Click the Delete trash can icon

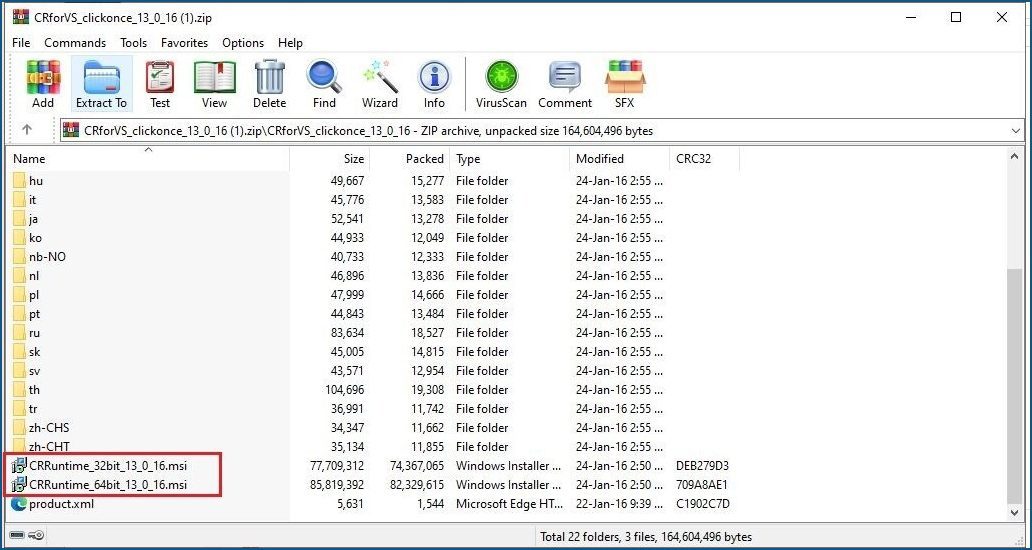[270, 77]
